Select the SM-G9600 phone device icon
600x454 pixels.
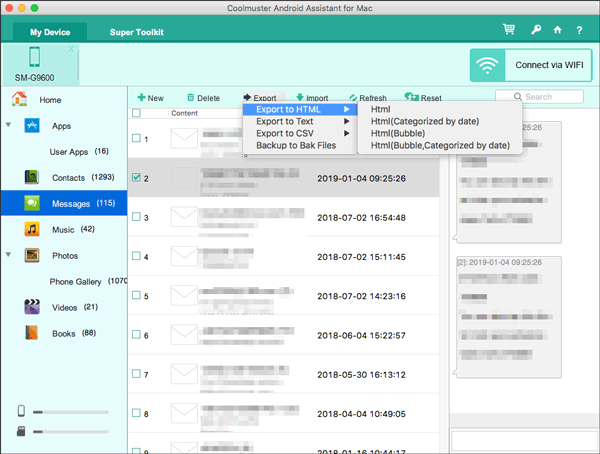pyautogui.click(x=34, y=57)
